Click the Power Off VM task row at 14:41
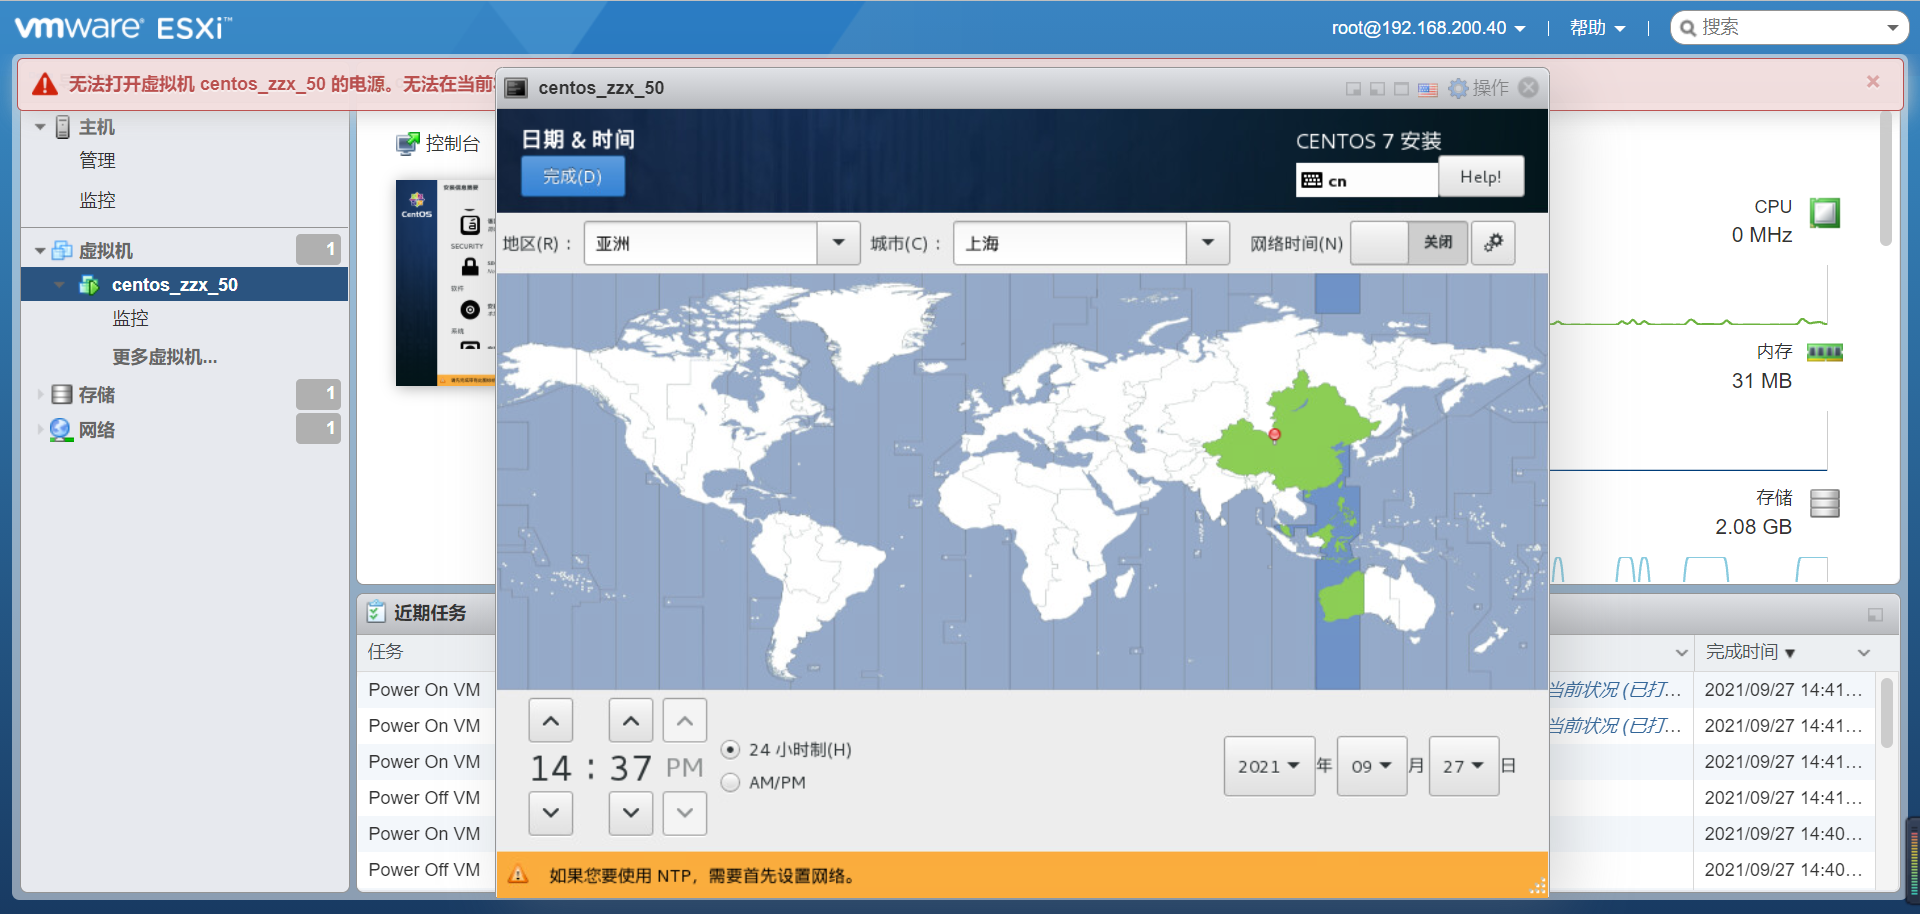Screen dimensions: 1920x914 (424, 798)
